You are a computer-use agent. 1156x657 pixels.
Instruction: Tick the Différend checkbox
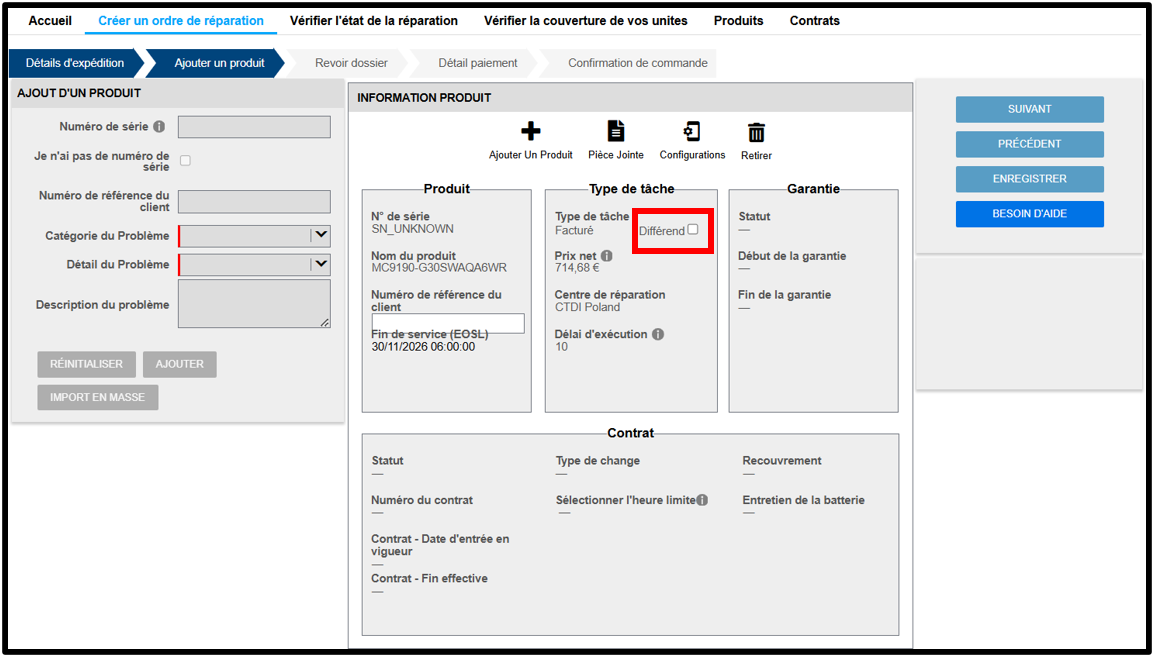693,229
